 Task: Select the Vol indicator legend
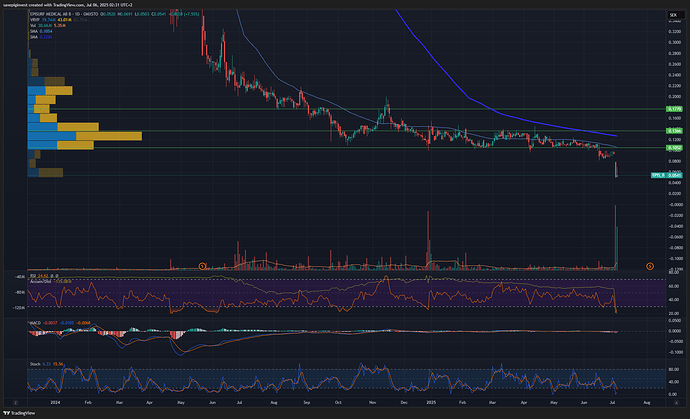click(x=48, y=26)
